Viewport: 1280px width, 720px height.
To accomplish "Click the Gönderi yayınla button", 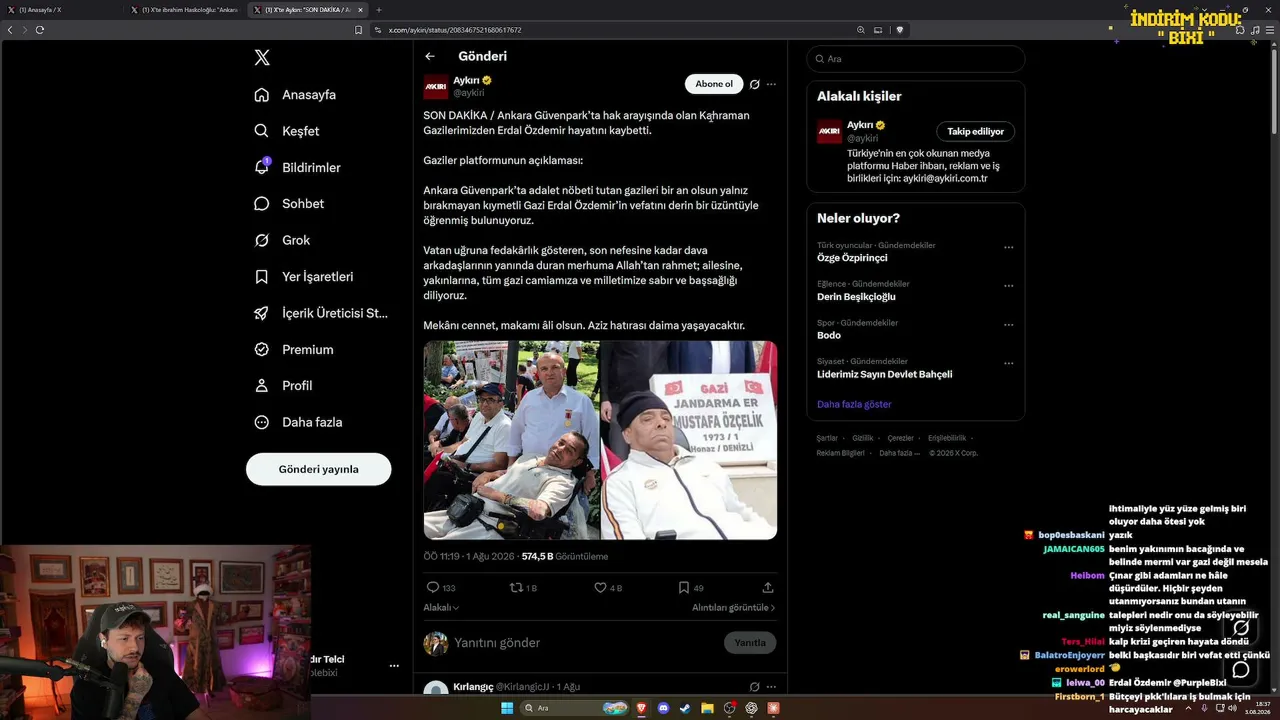I will coord(319,469).
